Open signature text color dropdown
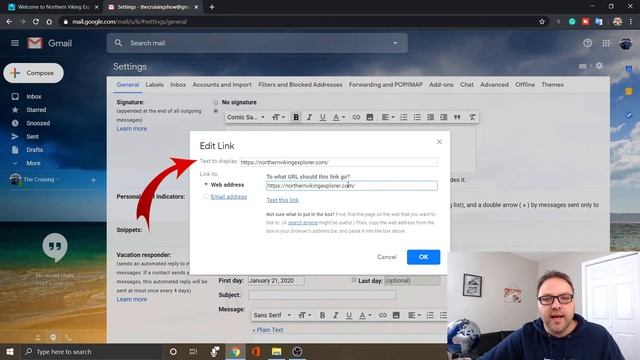This screenshot has height=360, width=640. click(339, 117)
